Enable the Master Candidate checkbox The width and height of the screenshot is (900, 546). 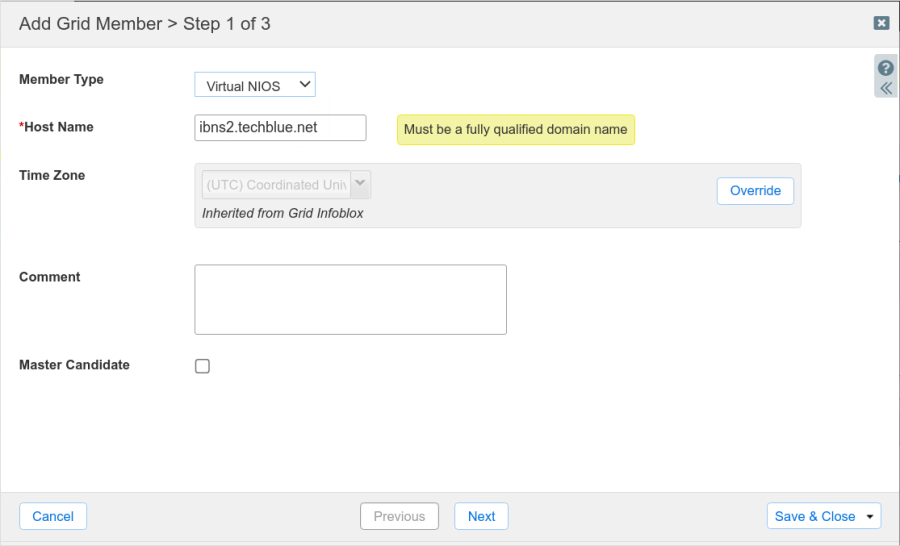click(x=202, y=366)
